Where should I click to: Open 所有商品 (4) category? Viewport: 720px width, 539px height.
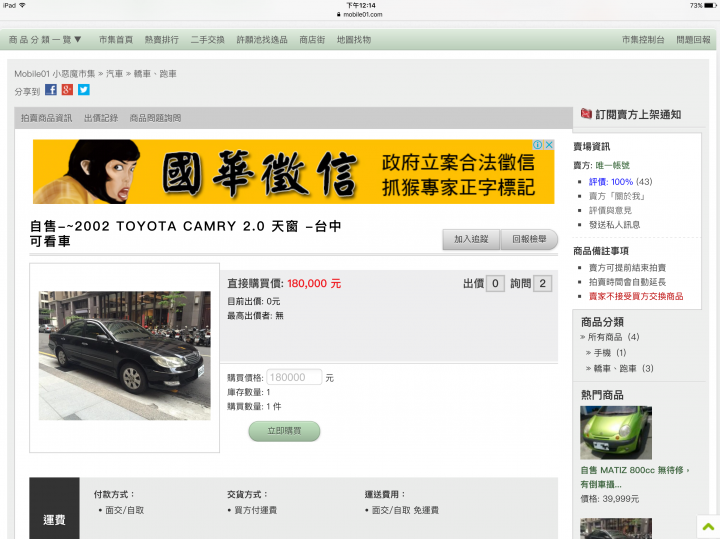coord(613,337)
